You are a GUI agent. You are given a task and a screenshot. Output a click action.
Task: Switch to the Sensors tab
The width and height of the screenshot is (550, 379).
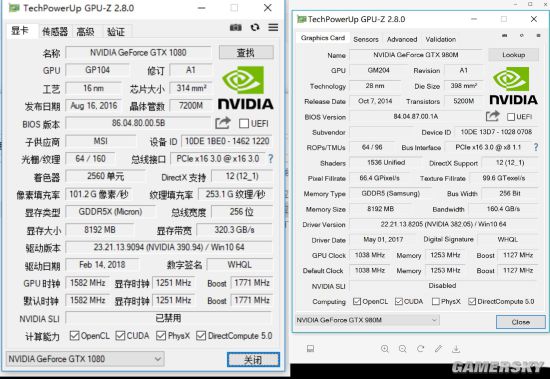[x=366, y=39]
